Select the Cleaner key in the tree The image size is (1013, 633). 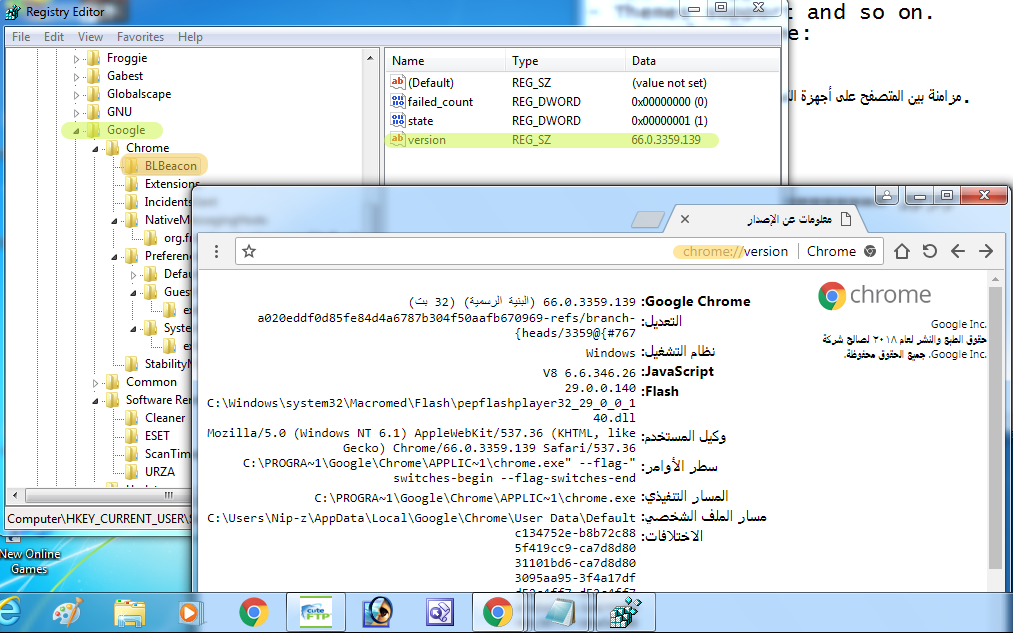(165, 418)
